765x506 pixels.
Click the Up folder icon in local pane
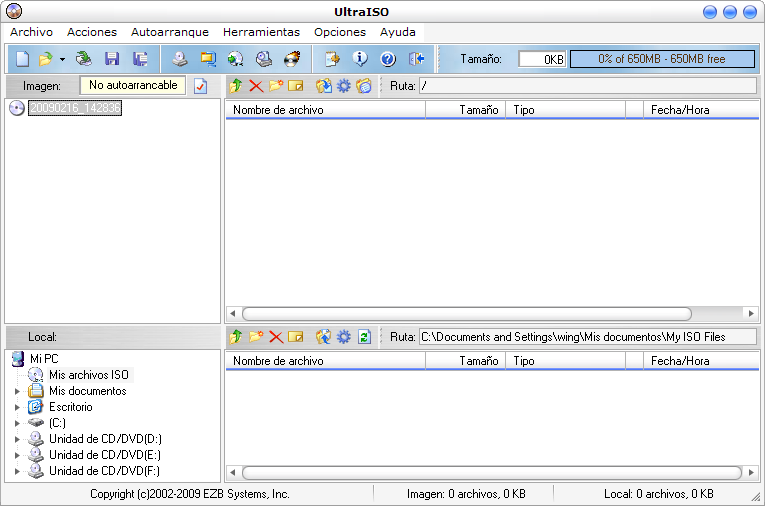tap(236, 337)
